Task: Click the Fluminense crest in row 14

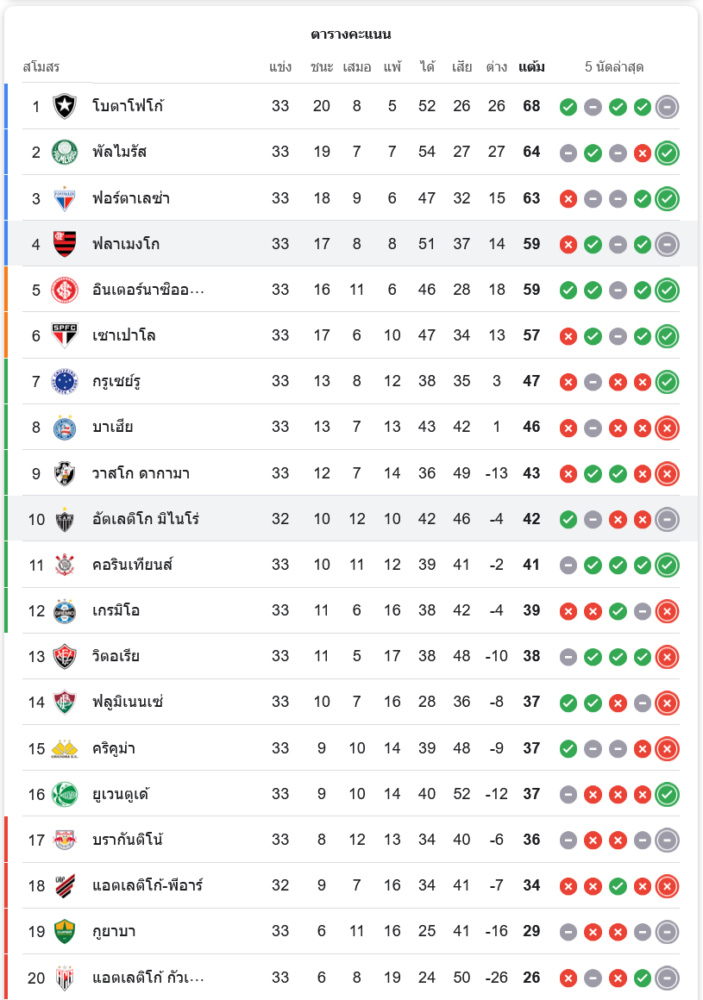Action: [x=65, y=702]
